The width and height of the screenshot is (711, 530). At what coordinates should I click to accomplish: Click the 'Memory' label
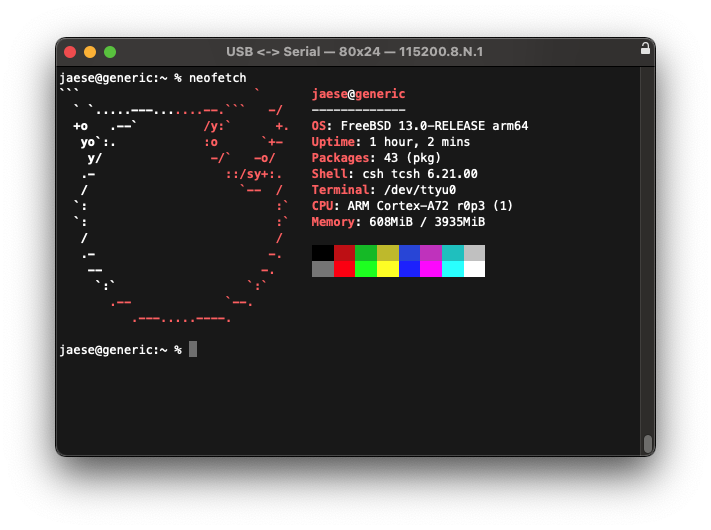pyautogui.click(x=333, y=222)
